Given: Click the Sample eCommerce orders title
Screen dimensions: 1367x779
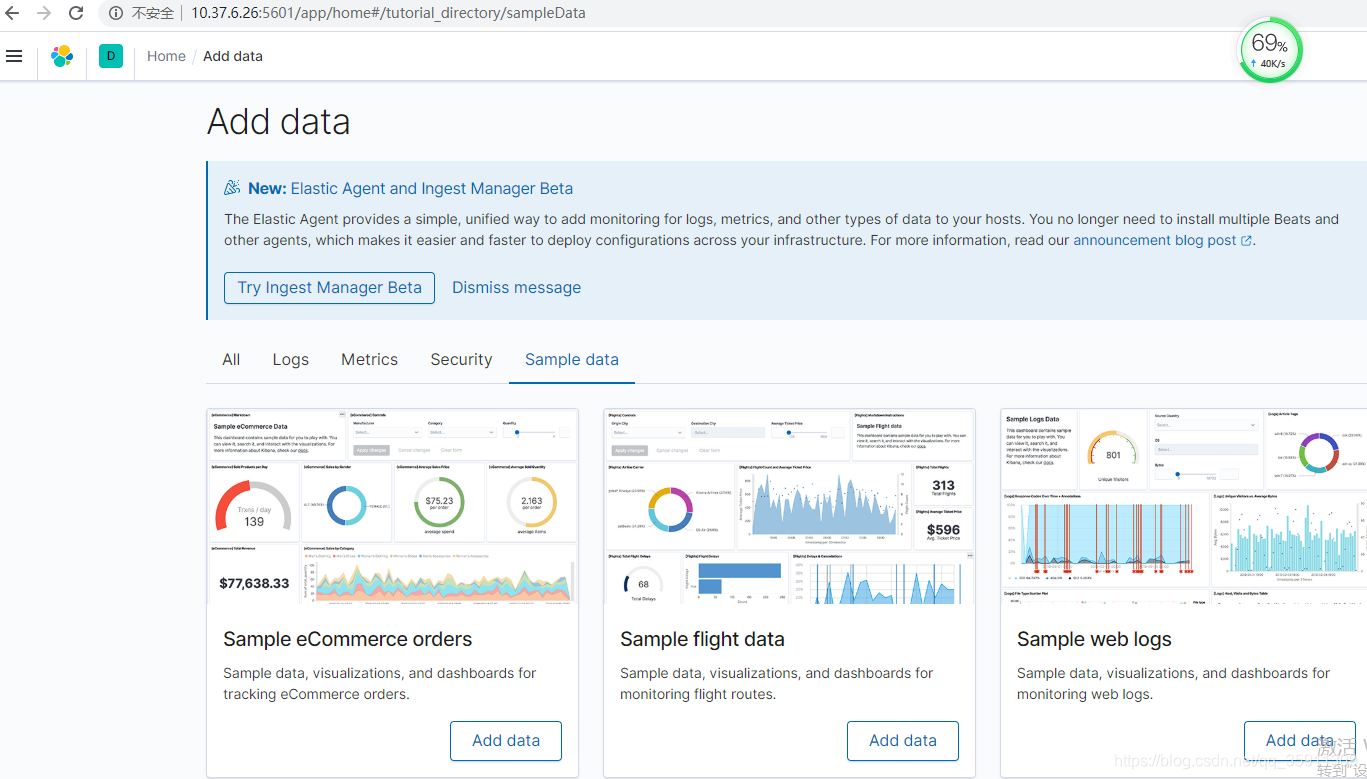Looking at the screenshot, I should 347,639.
